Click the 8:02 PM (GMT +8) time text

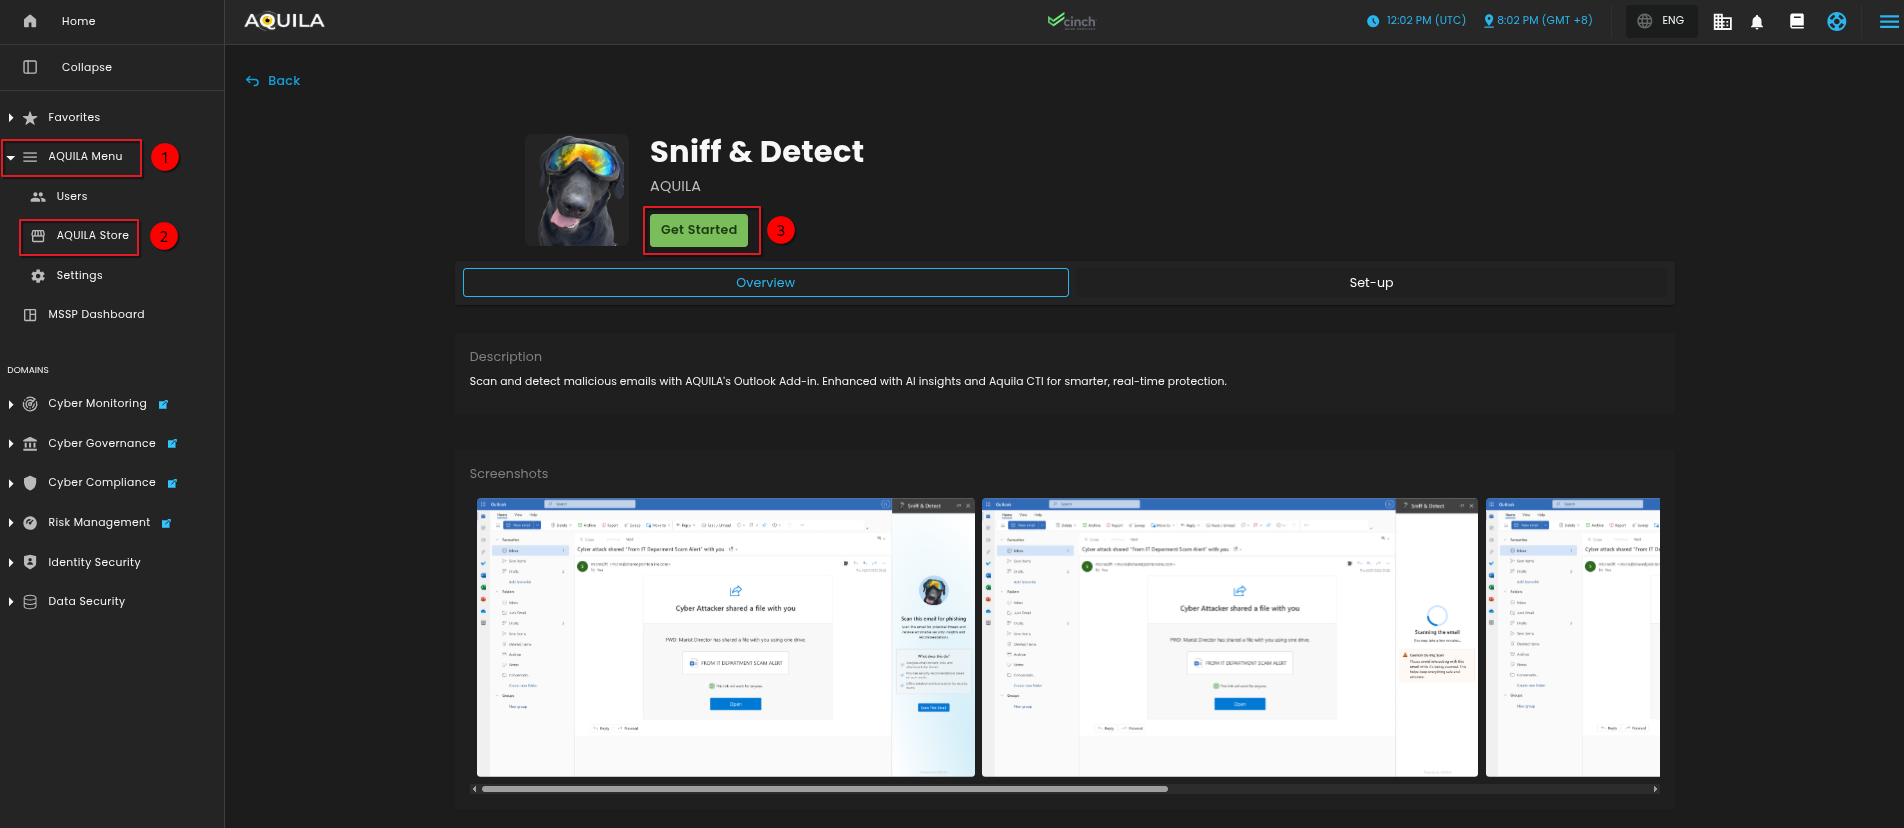coord(1545,21)
